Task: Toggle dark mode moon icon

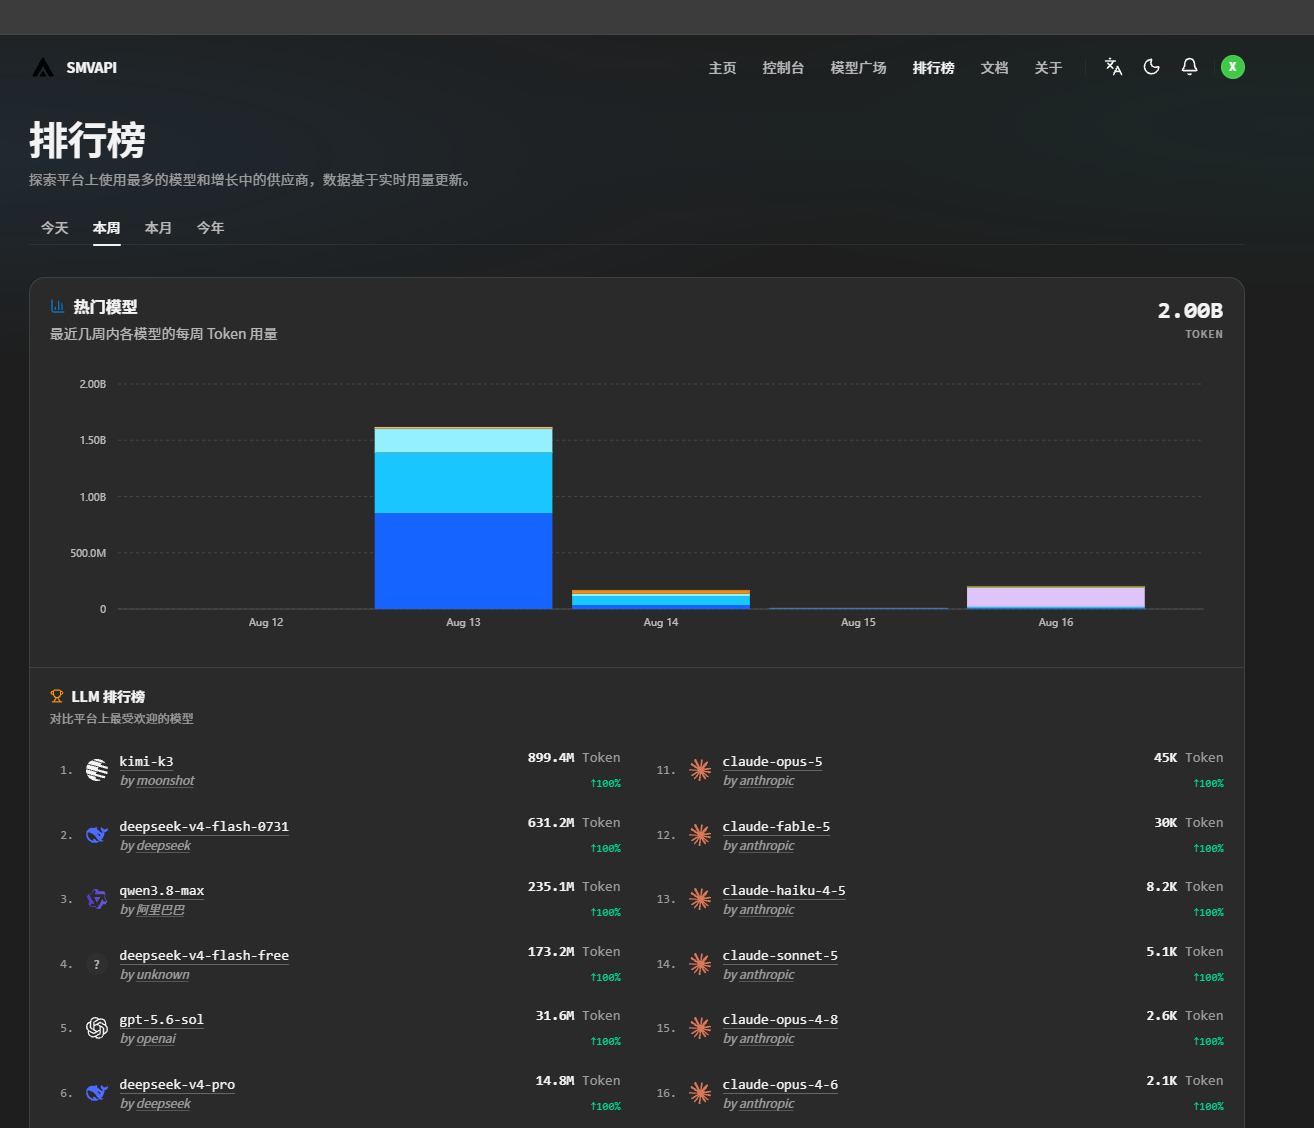Action: 1152,67
